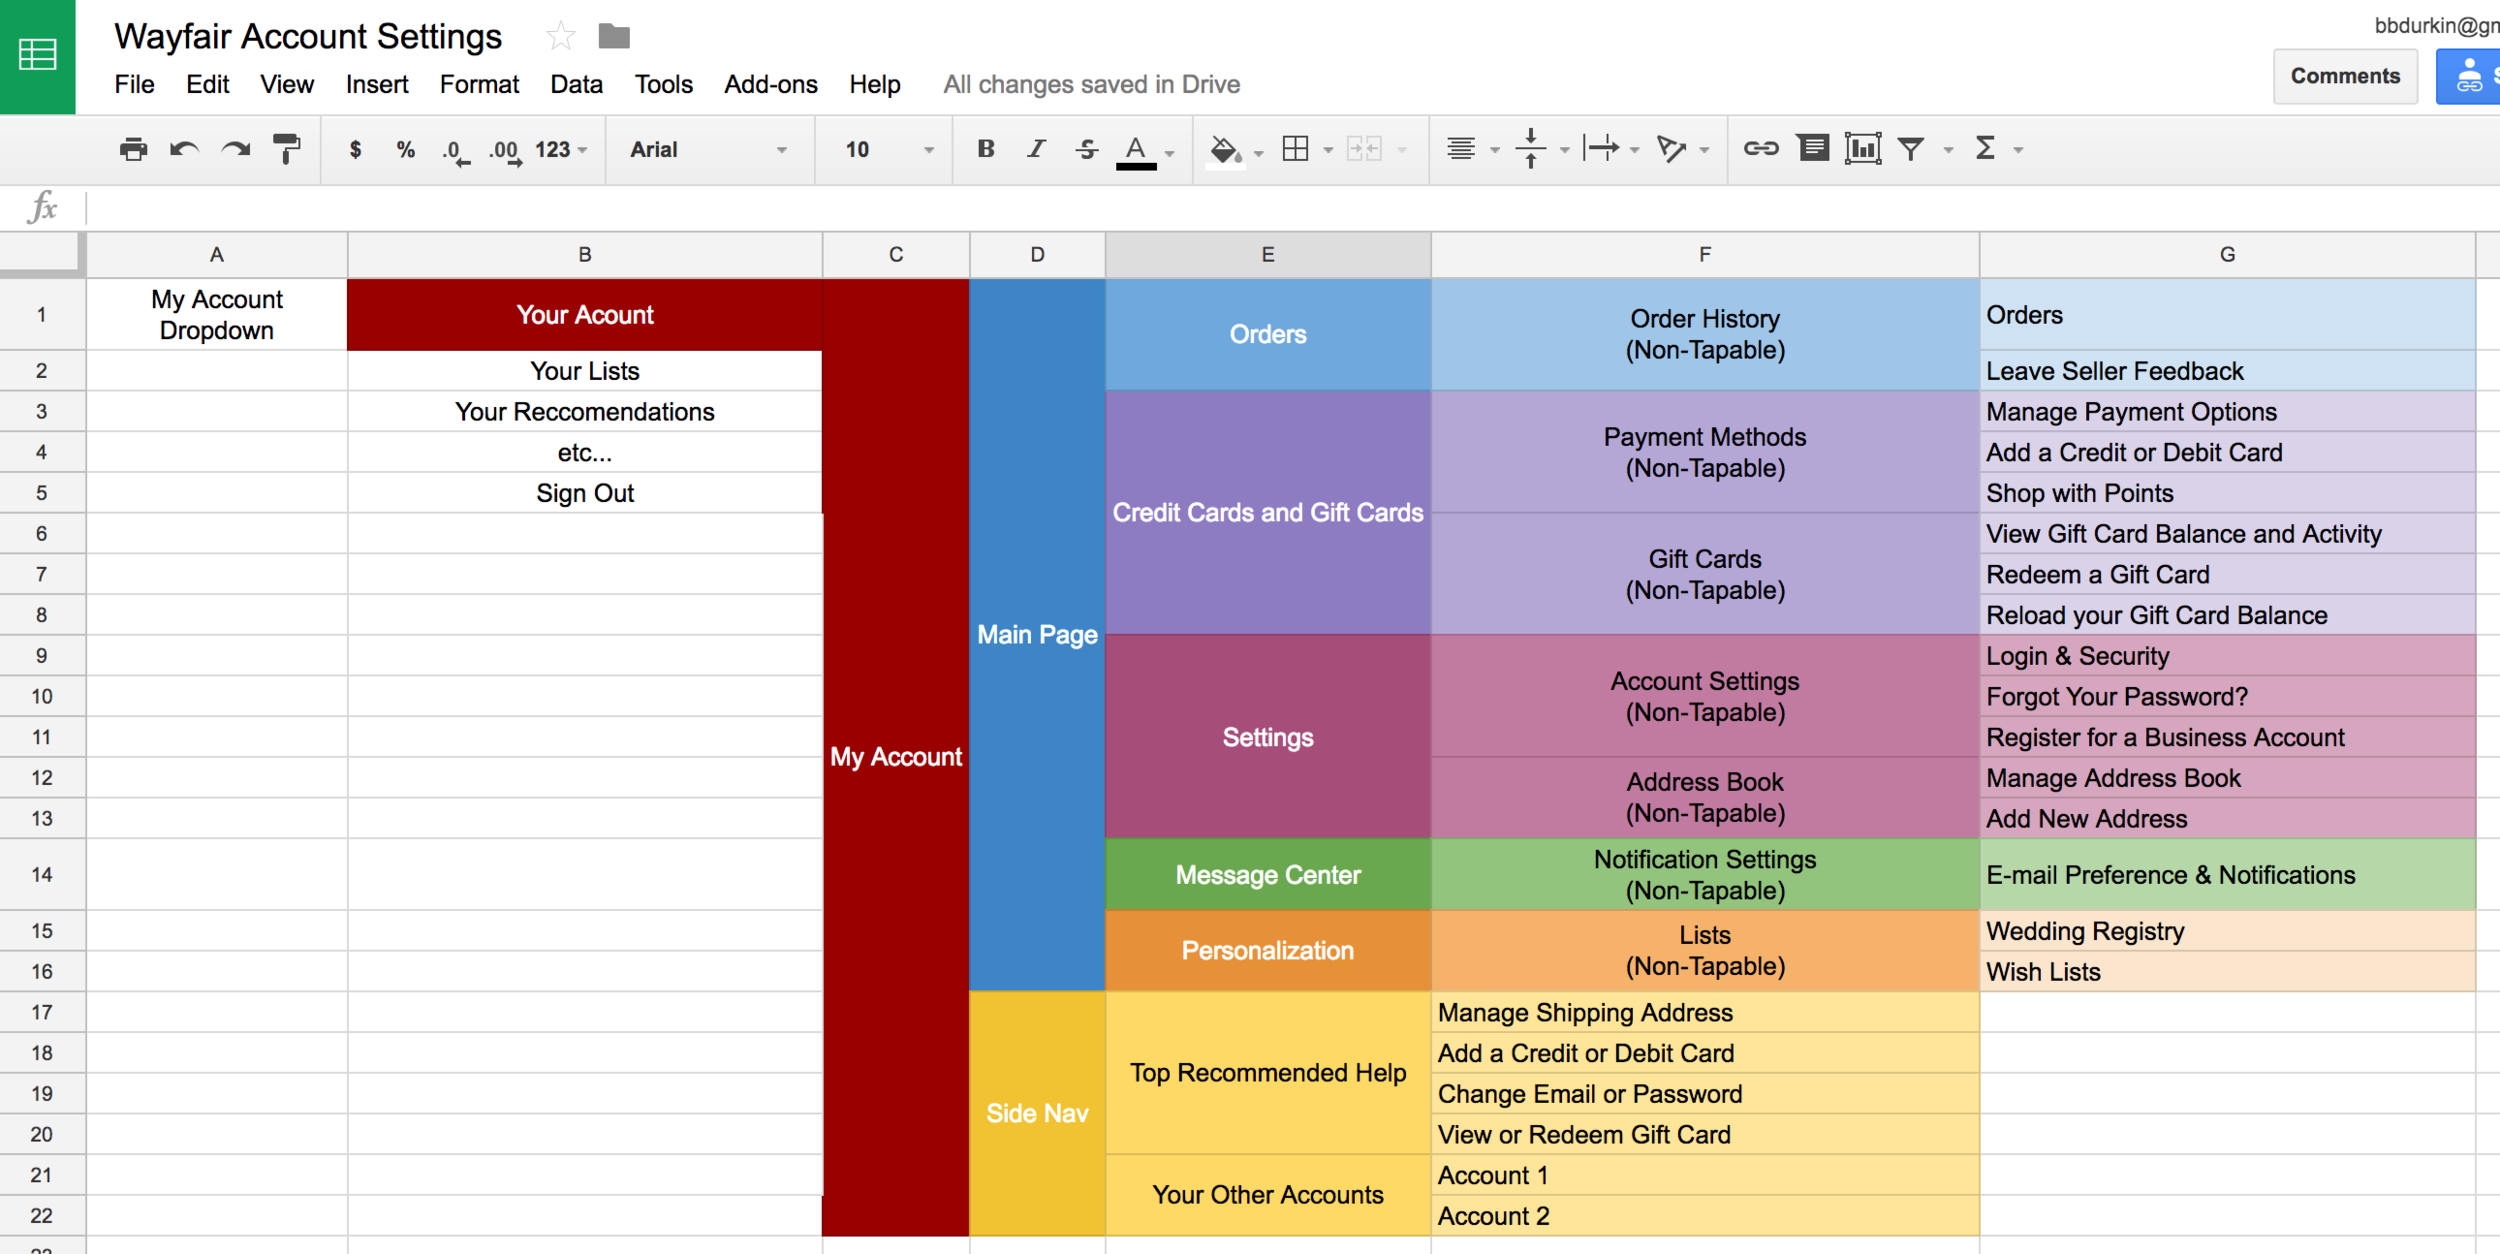Select column E header
2500x1254 pixels.
(1267, 255)
